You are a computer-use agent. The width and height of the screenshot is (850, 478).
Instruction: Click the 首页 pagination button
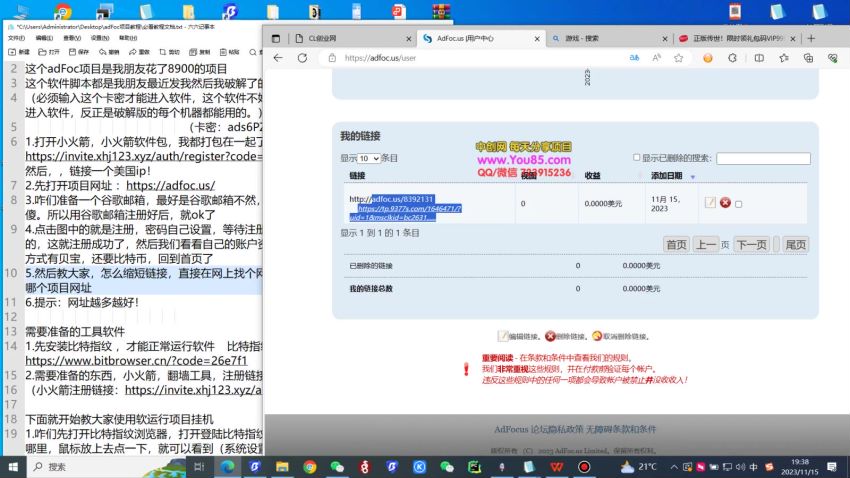click(676, 245)
